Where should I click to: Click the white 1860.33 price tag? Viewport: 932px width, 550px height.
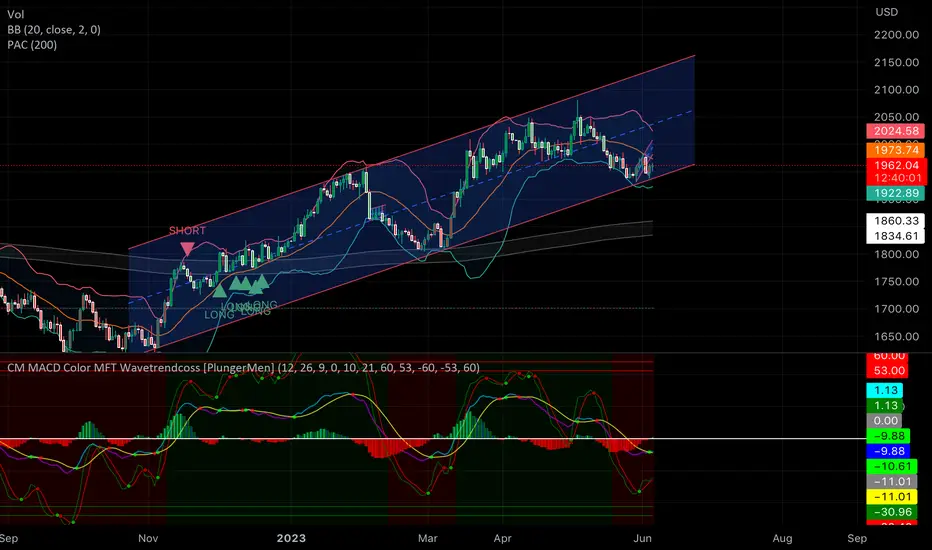tap(896, 221)
